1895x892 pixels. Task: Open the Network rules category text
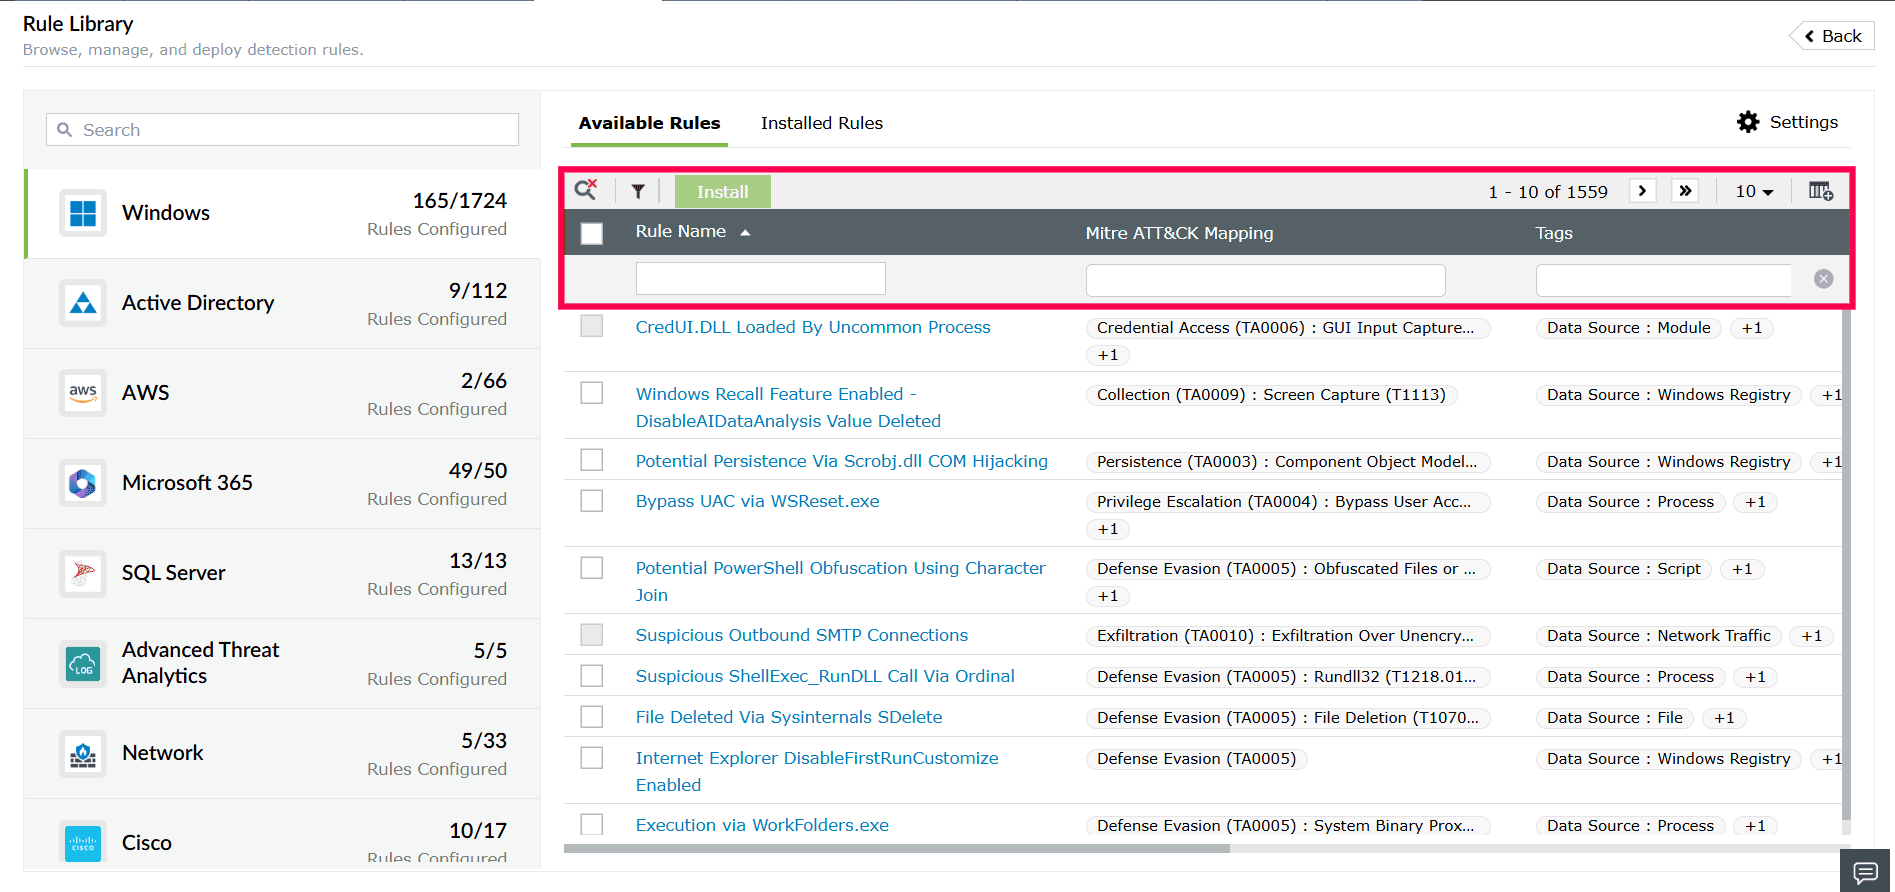click(163, 753)
